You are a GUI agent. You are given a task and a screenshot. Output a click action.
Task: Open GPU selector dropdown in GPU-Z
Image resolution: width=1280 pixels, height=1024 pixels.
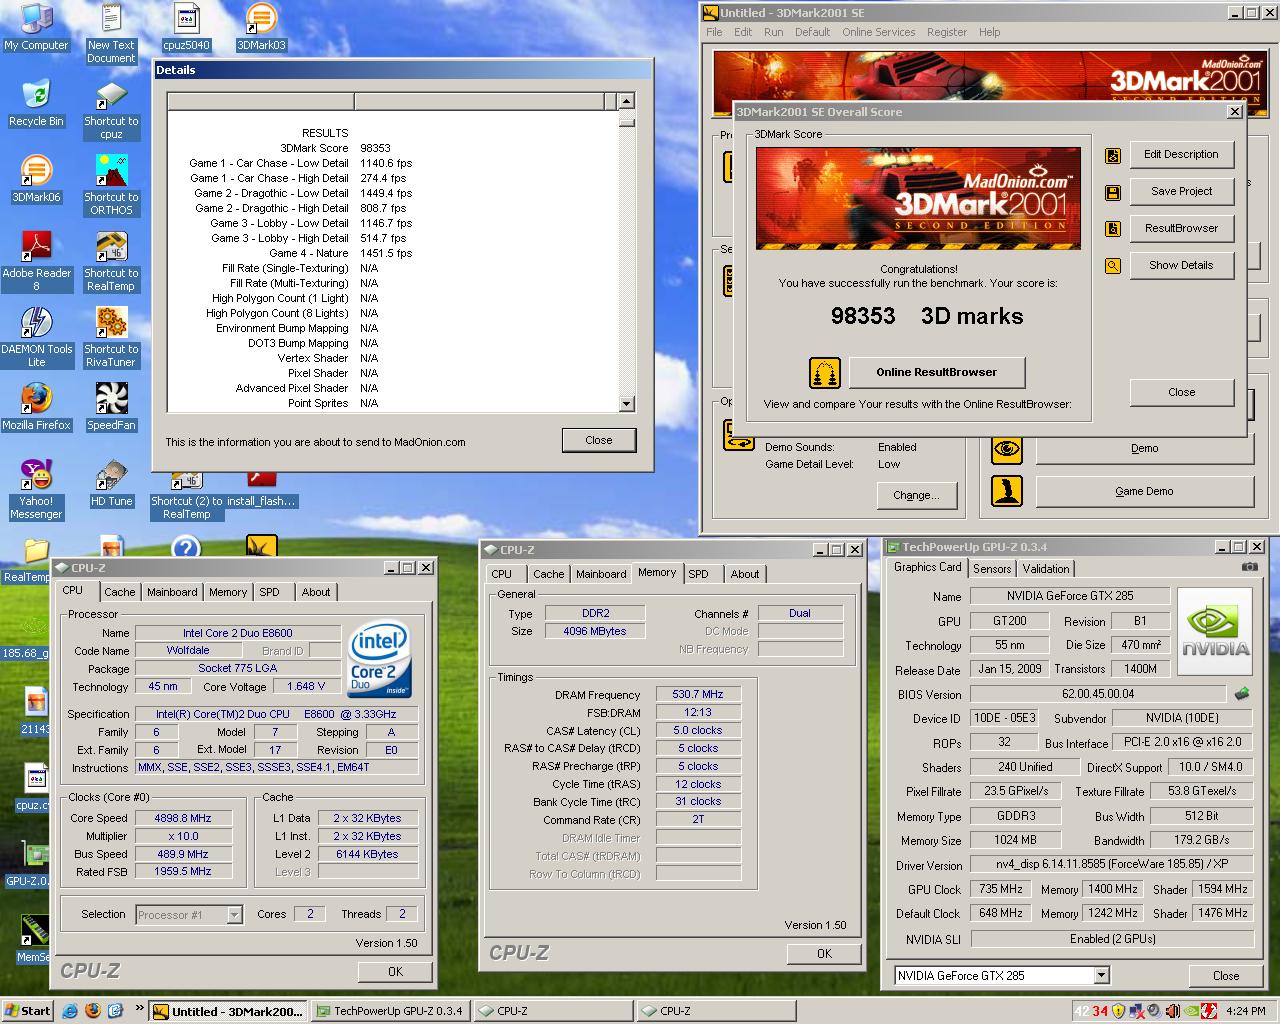pos(1101,975)
